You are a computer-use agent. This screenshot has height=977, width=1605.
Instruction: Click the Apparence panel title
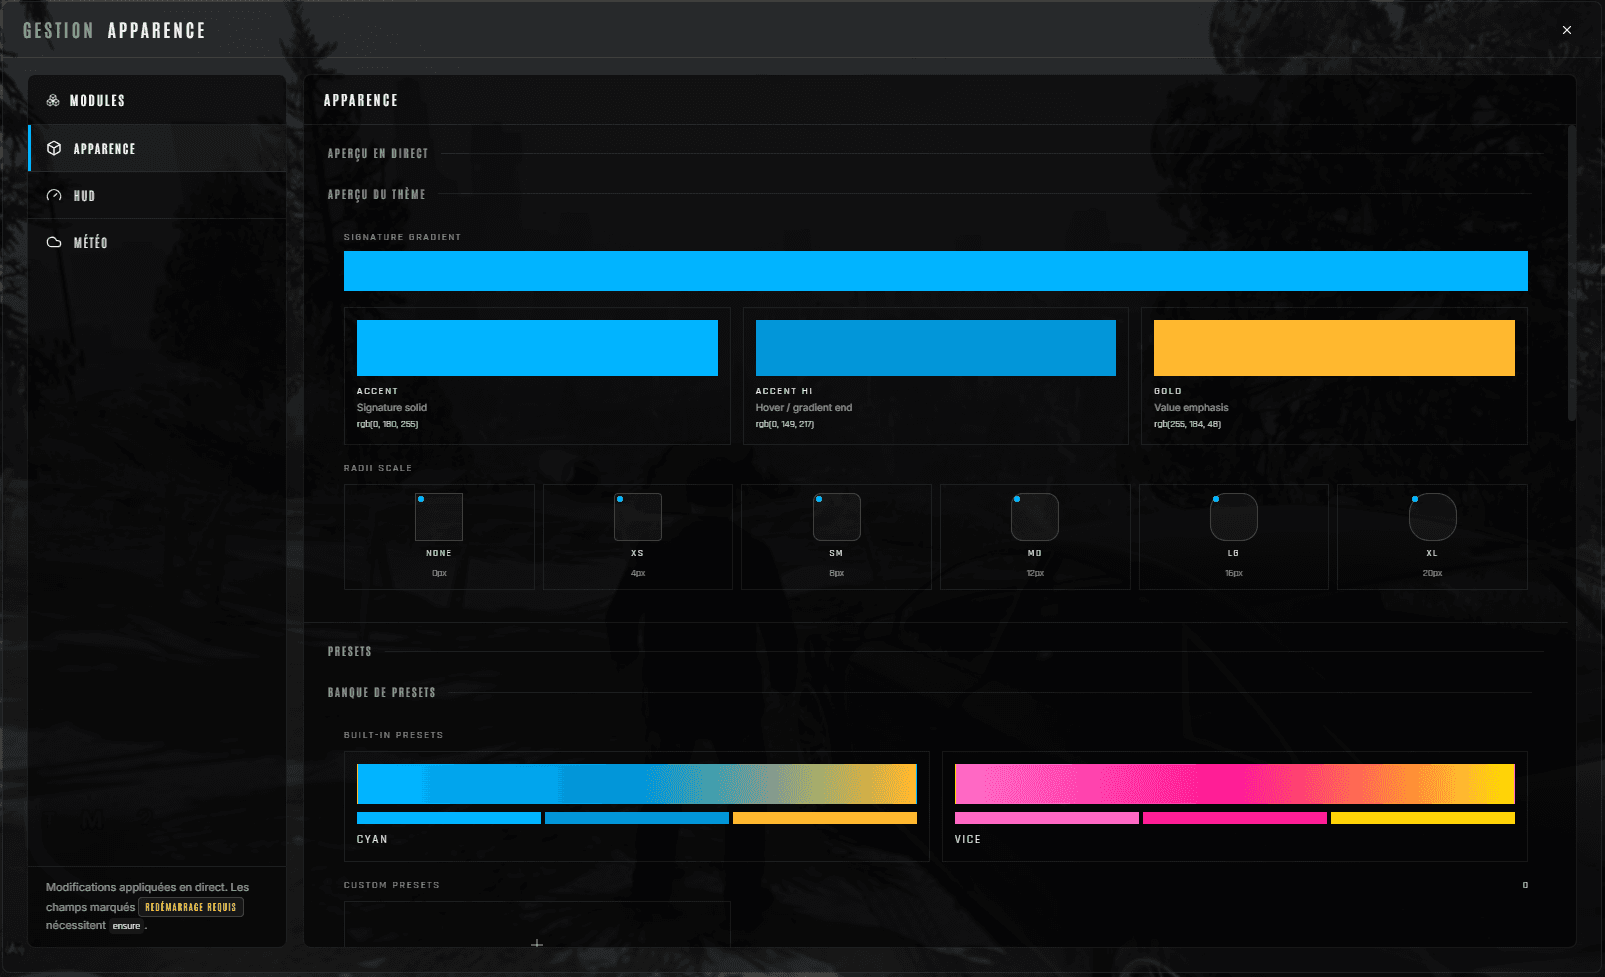coord(361,101)
